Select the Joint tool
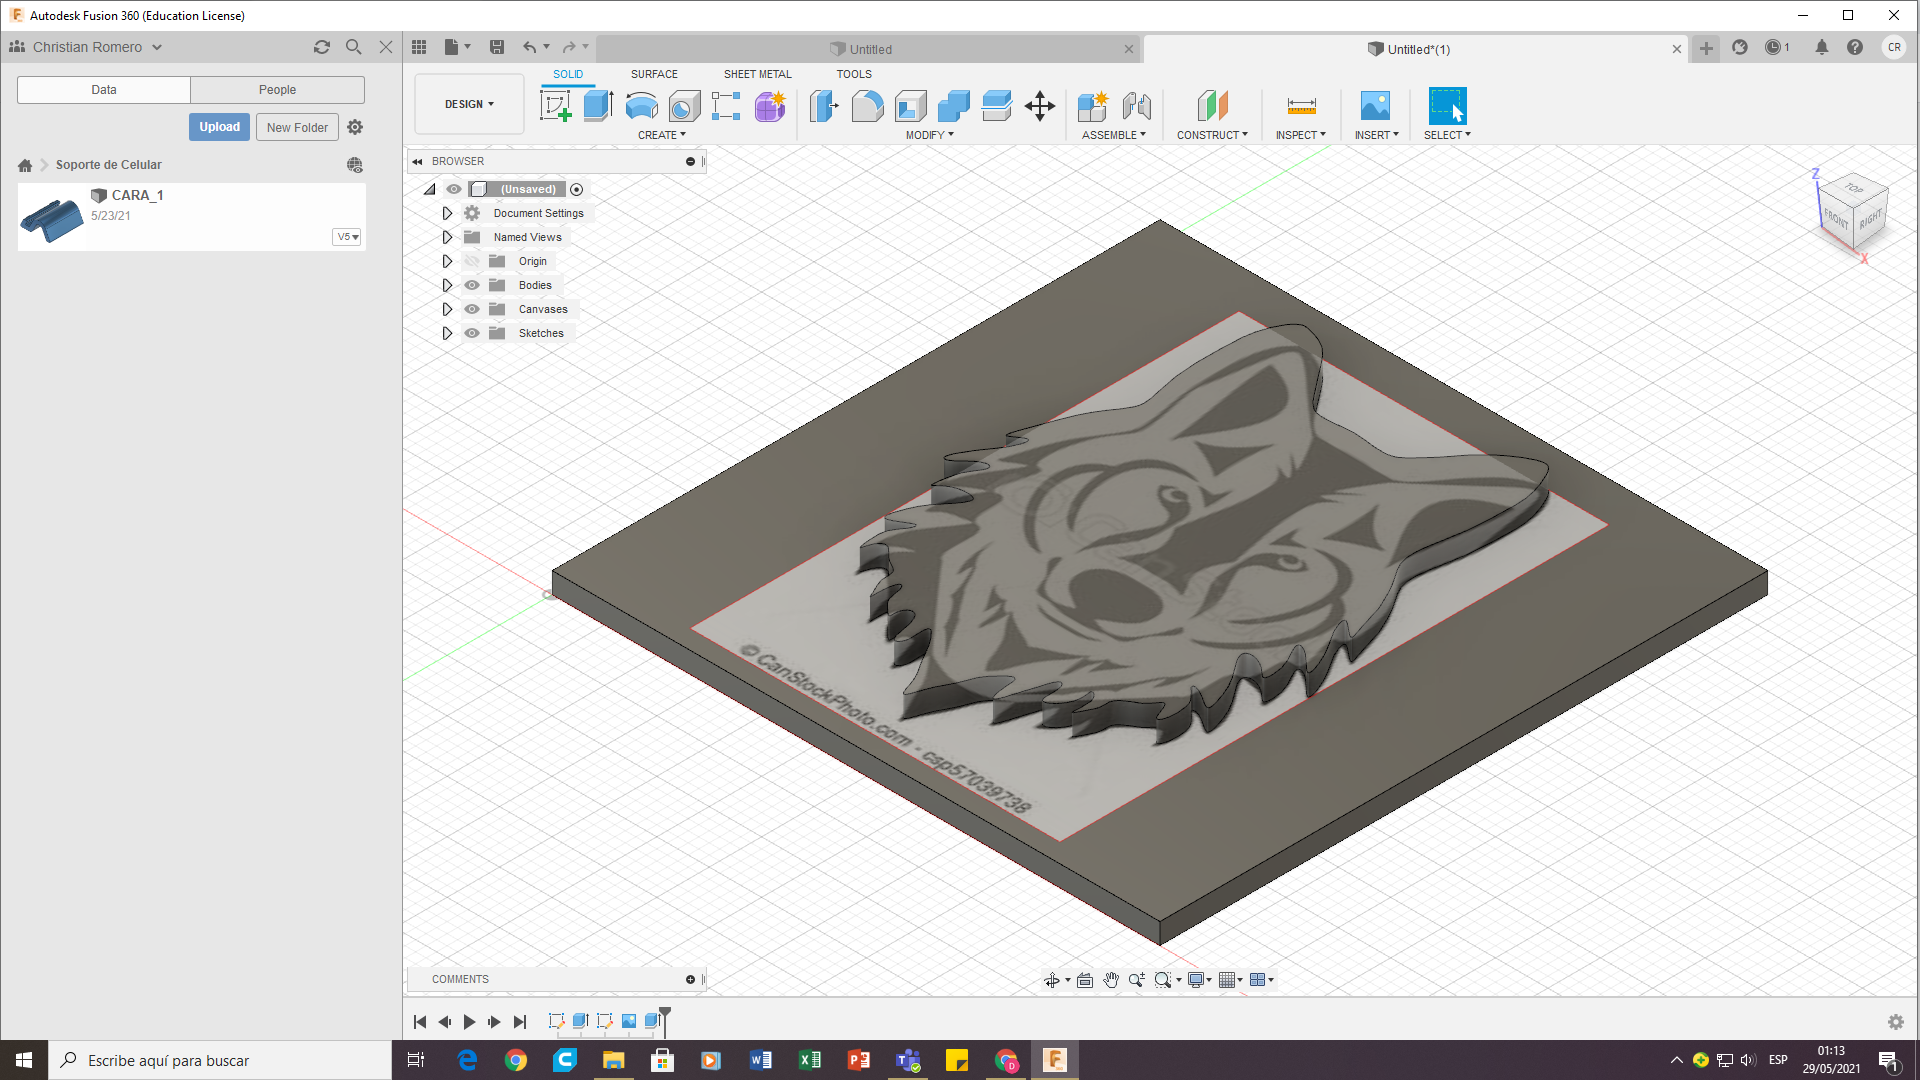Viewport: 1920px width, 1080px height. click(x=1137, y=105)
